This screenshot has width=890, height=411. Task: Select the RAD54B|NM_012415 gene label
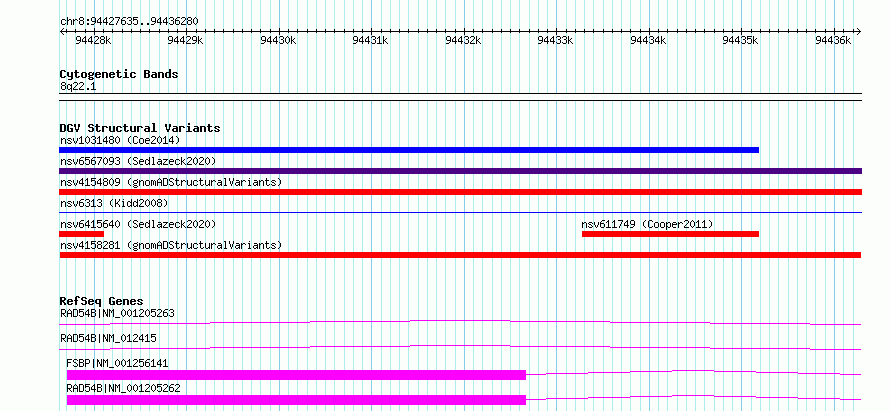point(108,338)
